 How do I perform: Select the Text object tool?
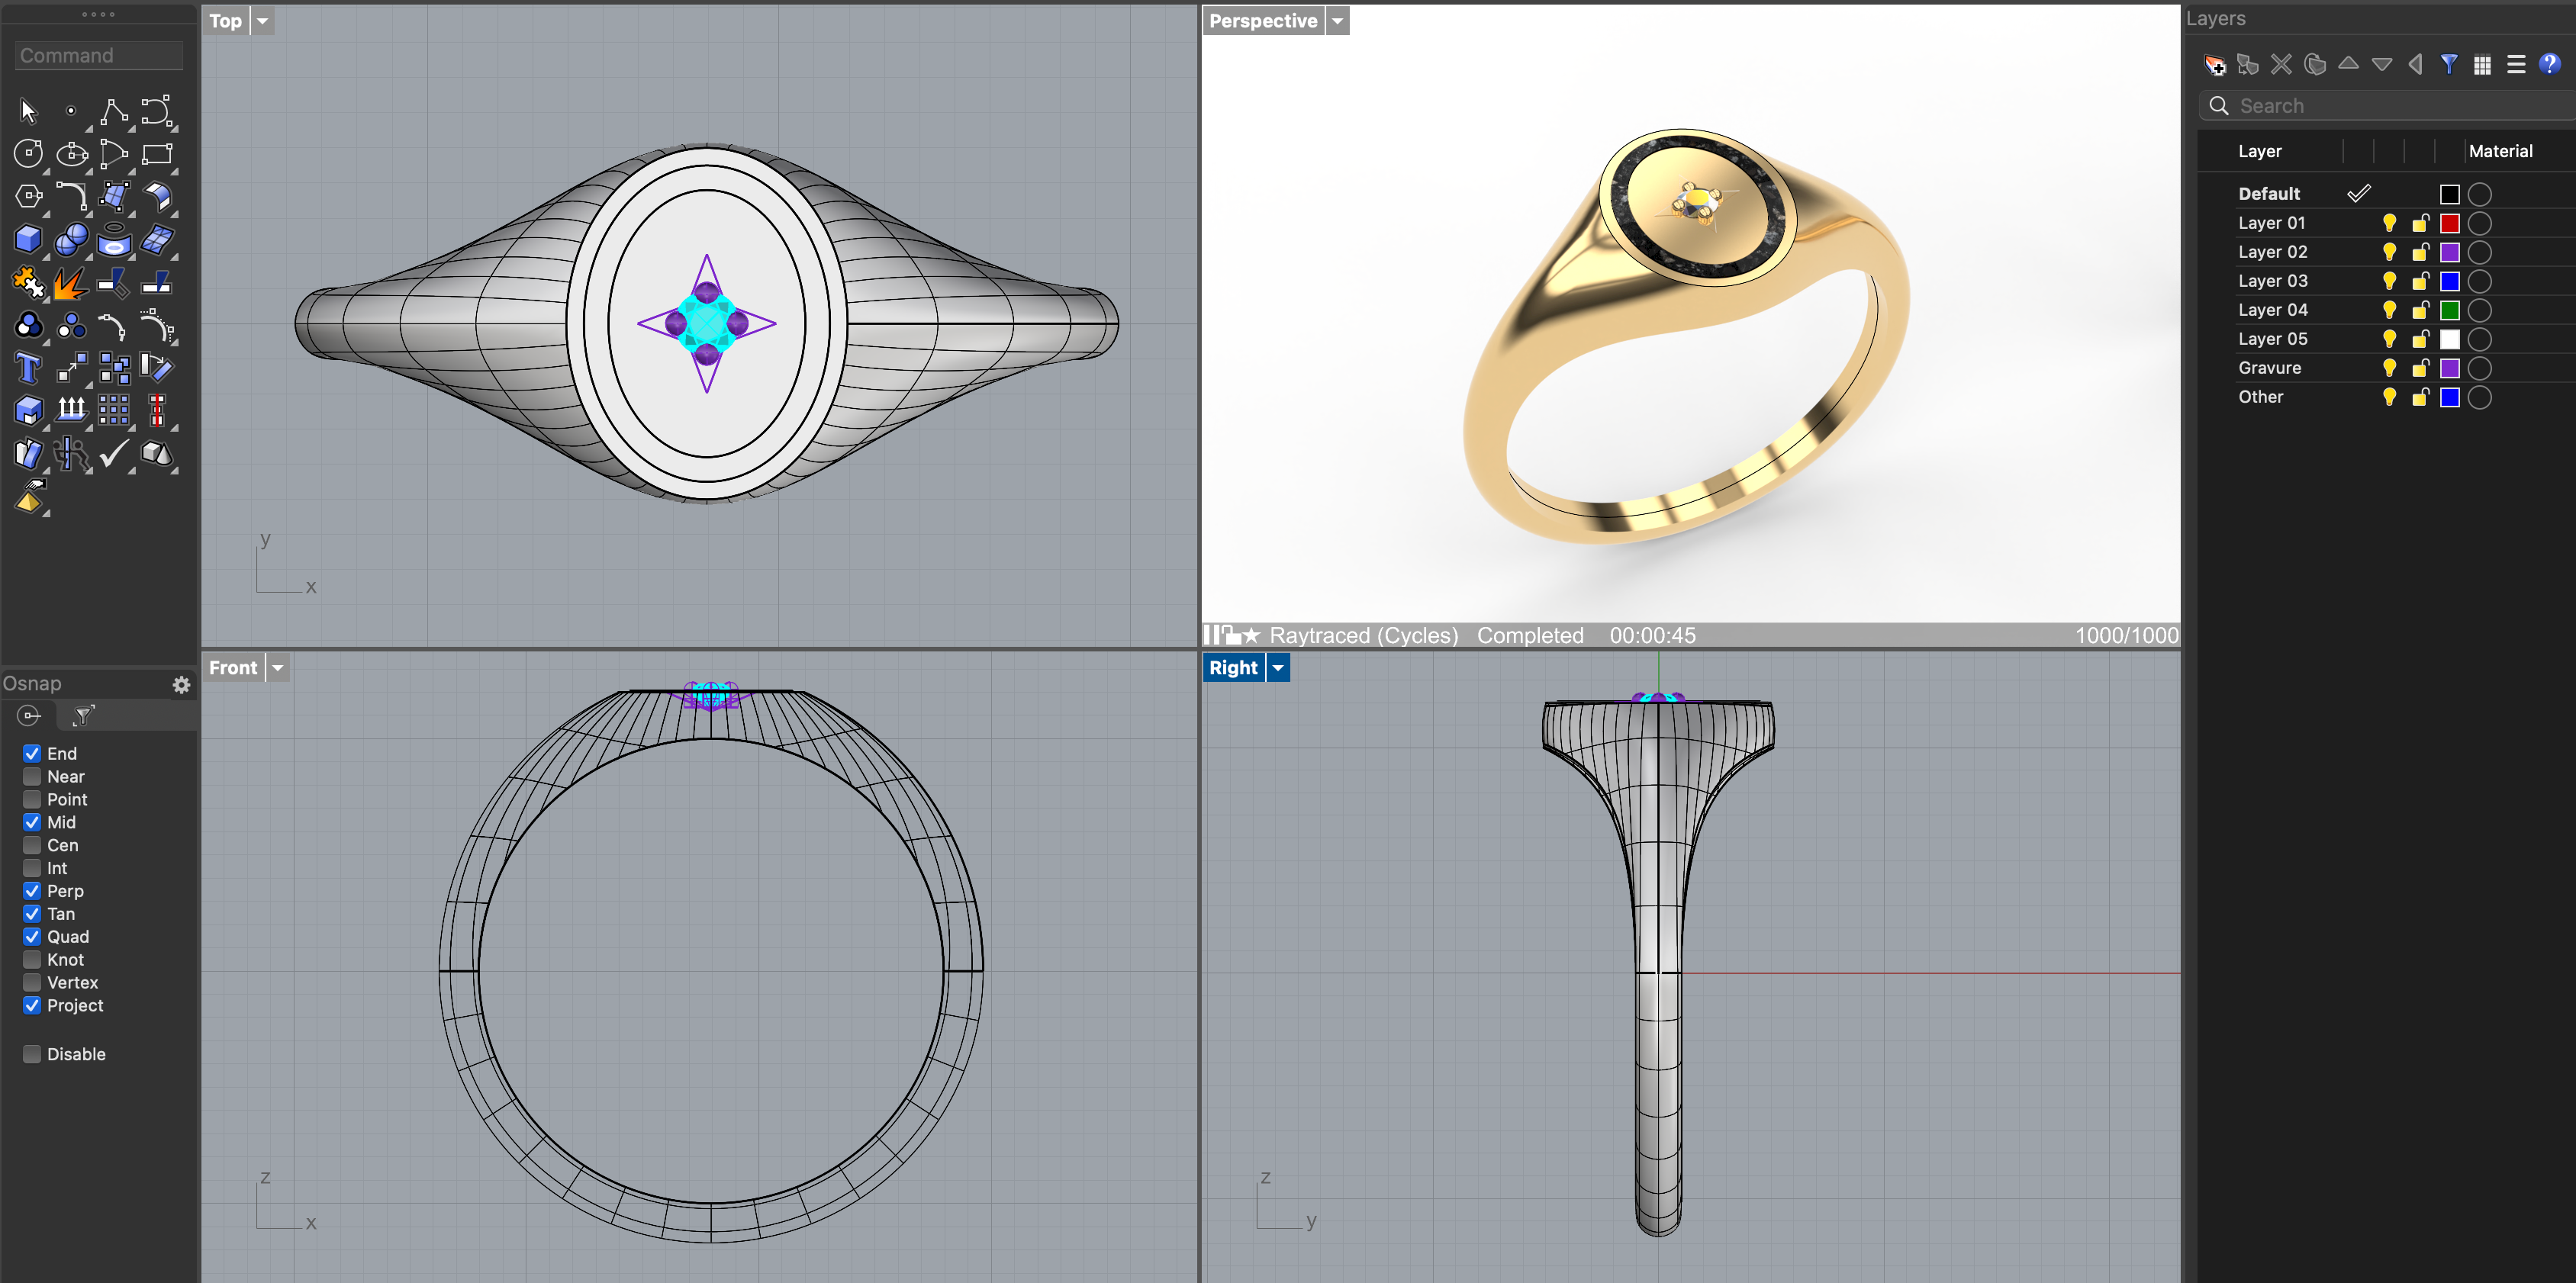tap(28, 368)
